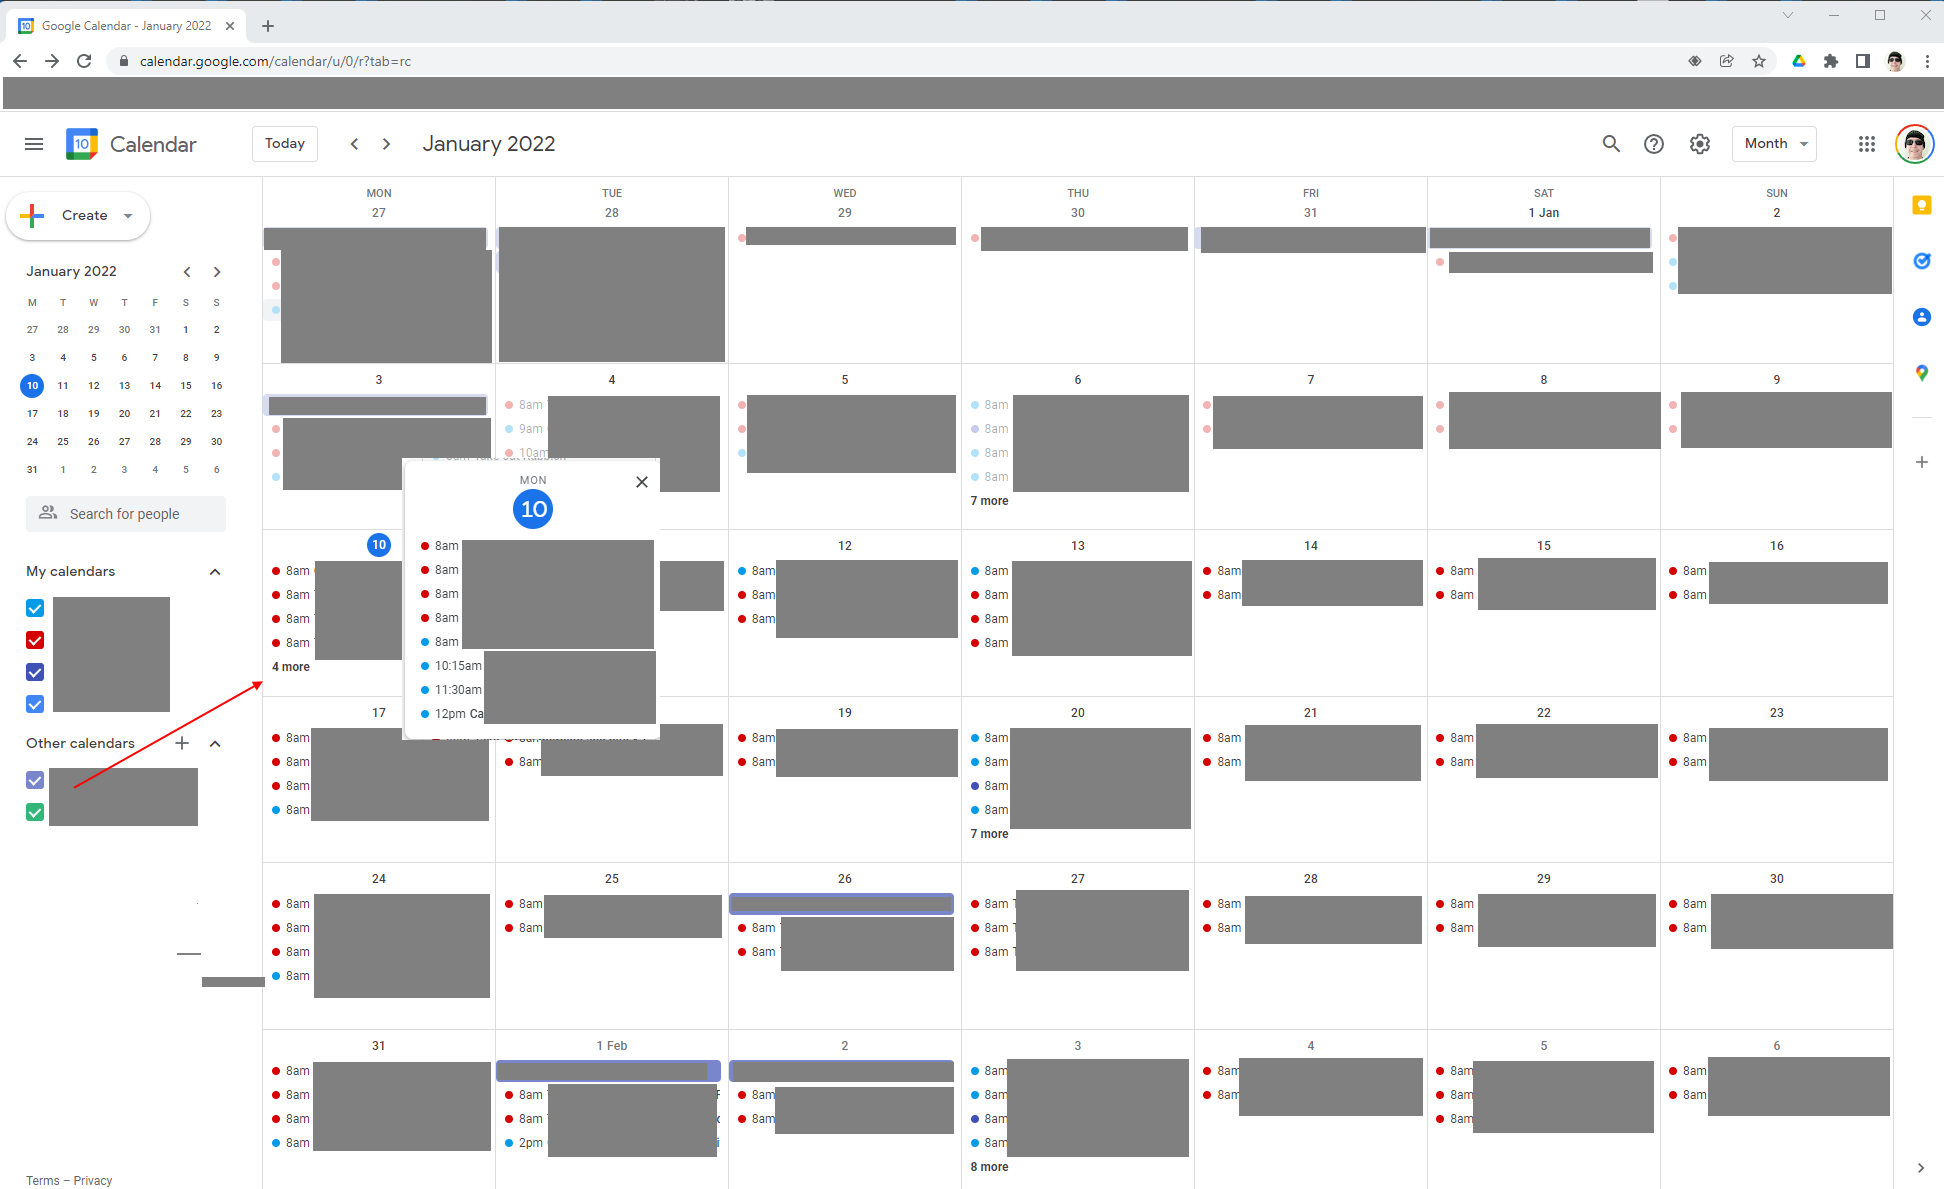Show the 4 more events on Monday 10
The image size is (1944, 1189).
coord(291,667)
